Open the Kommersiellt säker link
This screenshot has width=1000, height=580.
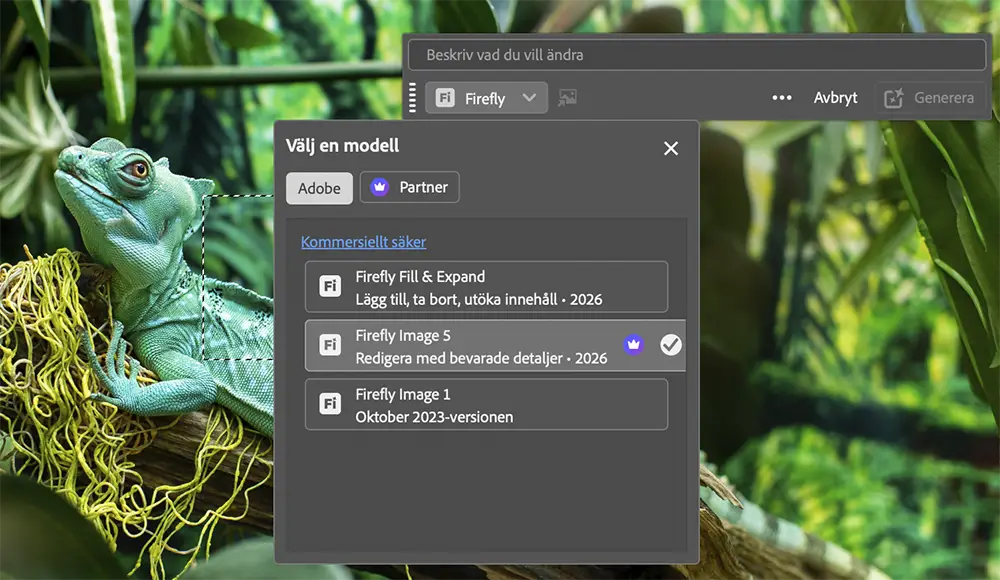click(x=363, y=242)
